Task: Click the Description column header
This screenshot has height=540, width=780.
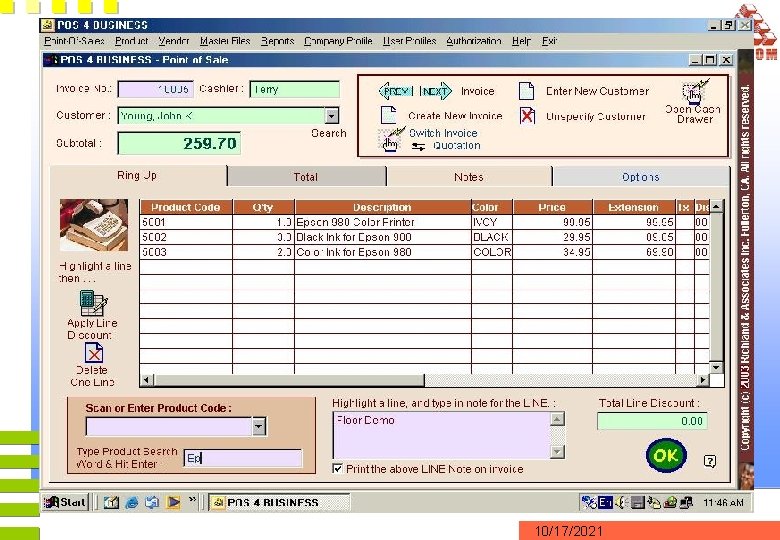Action: point(383,207)
